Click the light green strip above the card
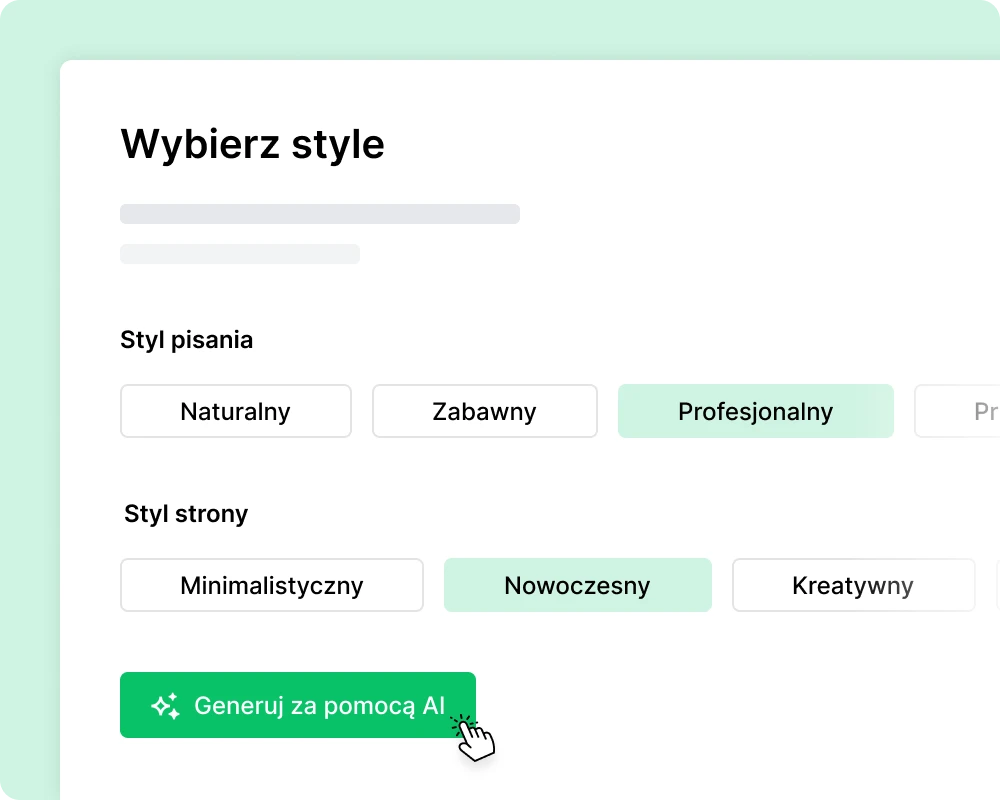 tap(500, 28)
